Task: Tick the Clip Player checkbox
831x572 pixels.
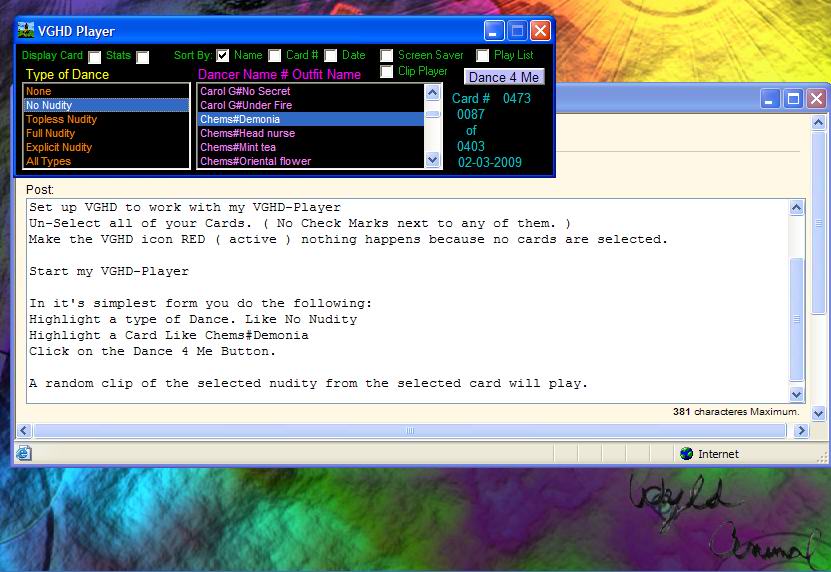Action: [x=387, y=72]
